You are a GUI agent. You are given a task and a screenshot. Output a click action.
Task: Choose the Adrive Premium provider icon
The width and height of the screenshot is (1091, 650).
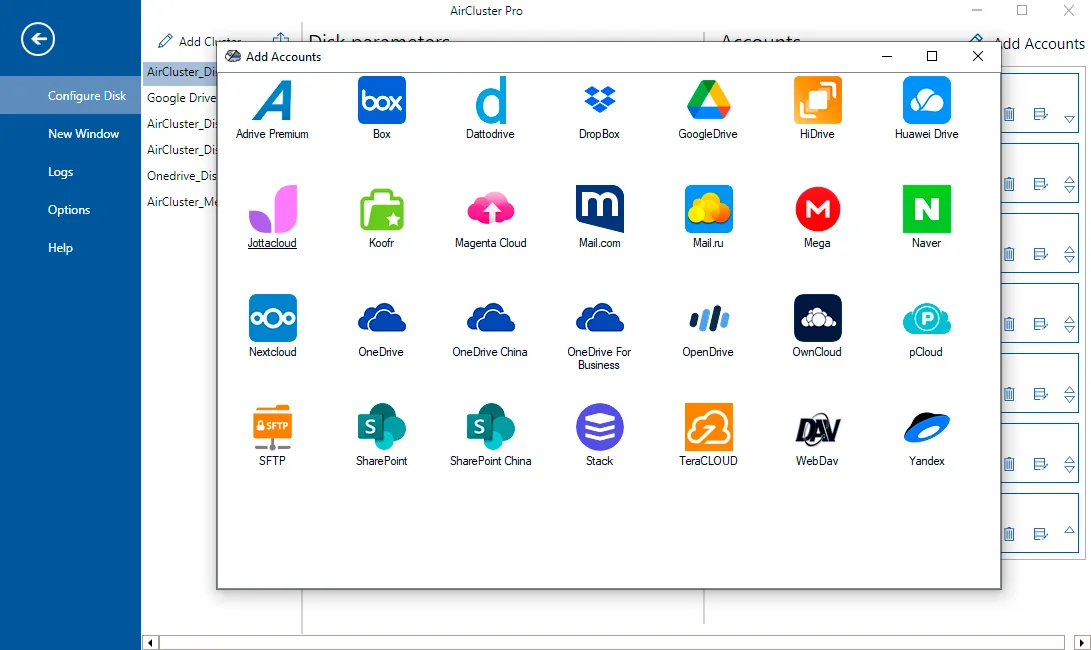click(272, 100)
